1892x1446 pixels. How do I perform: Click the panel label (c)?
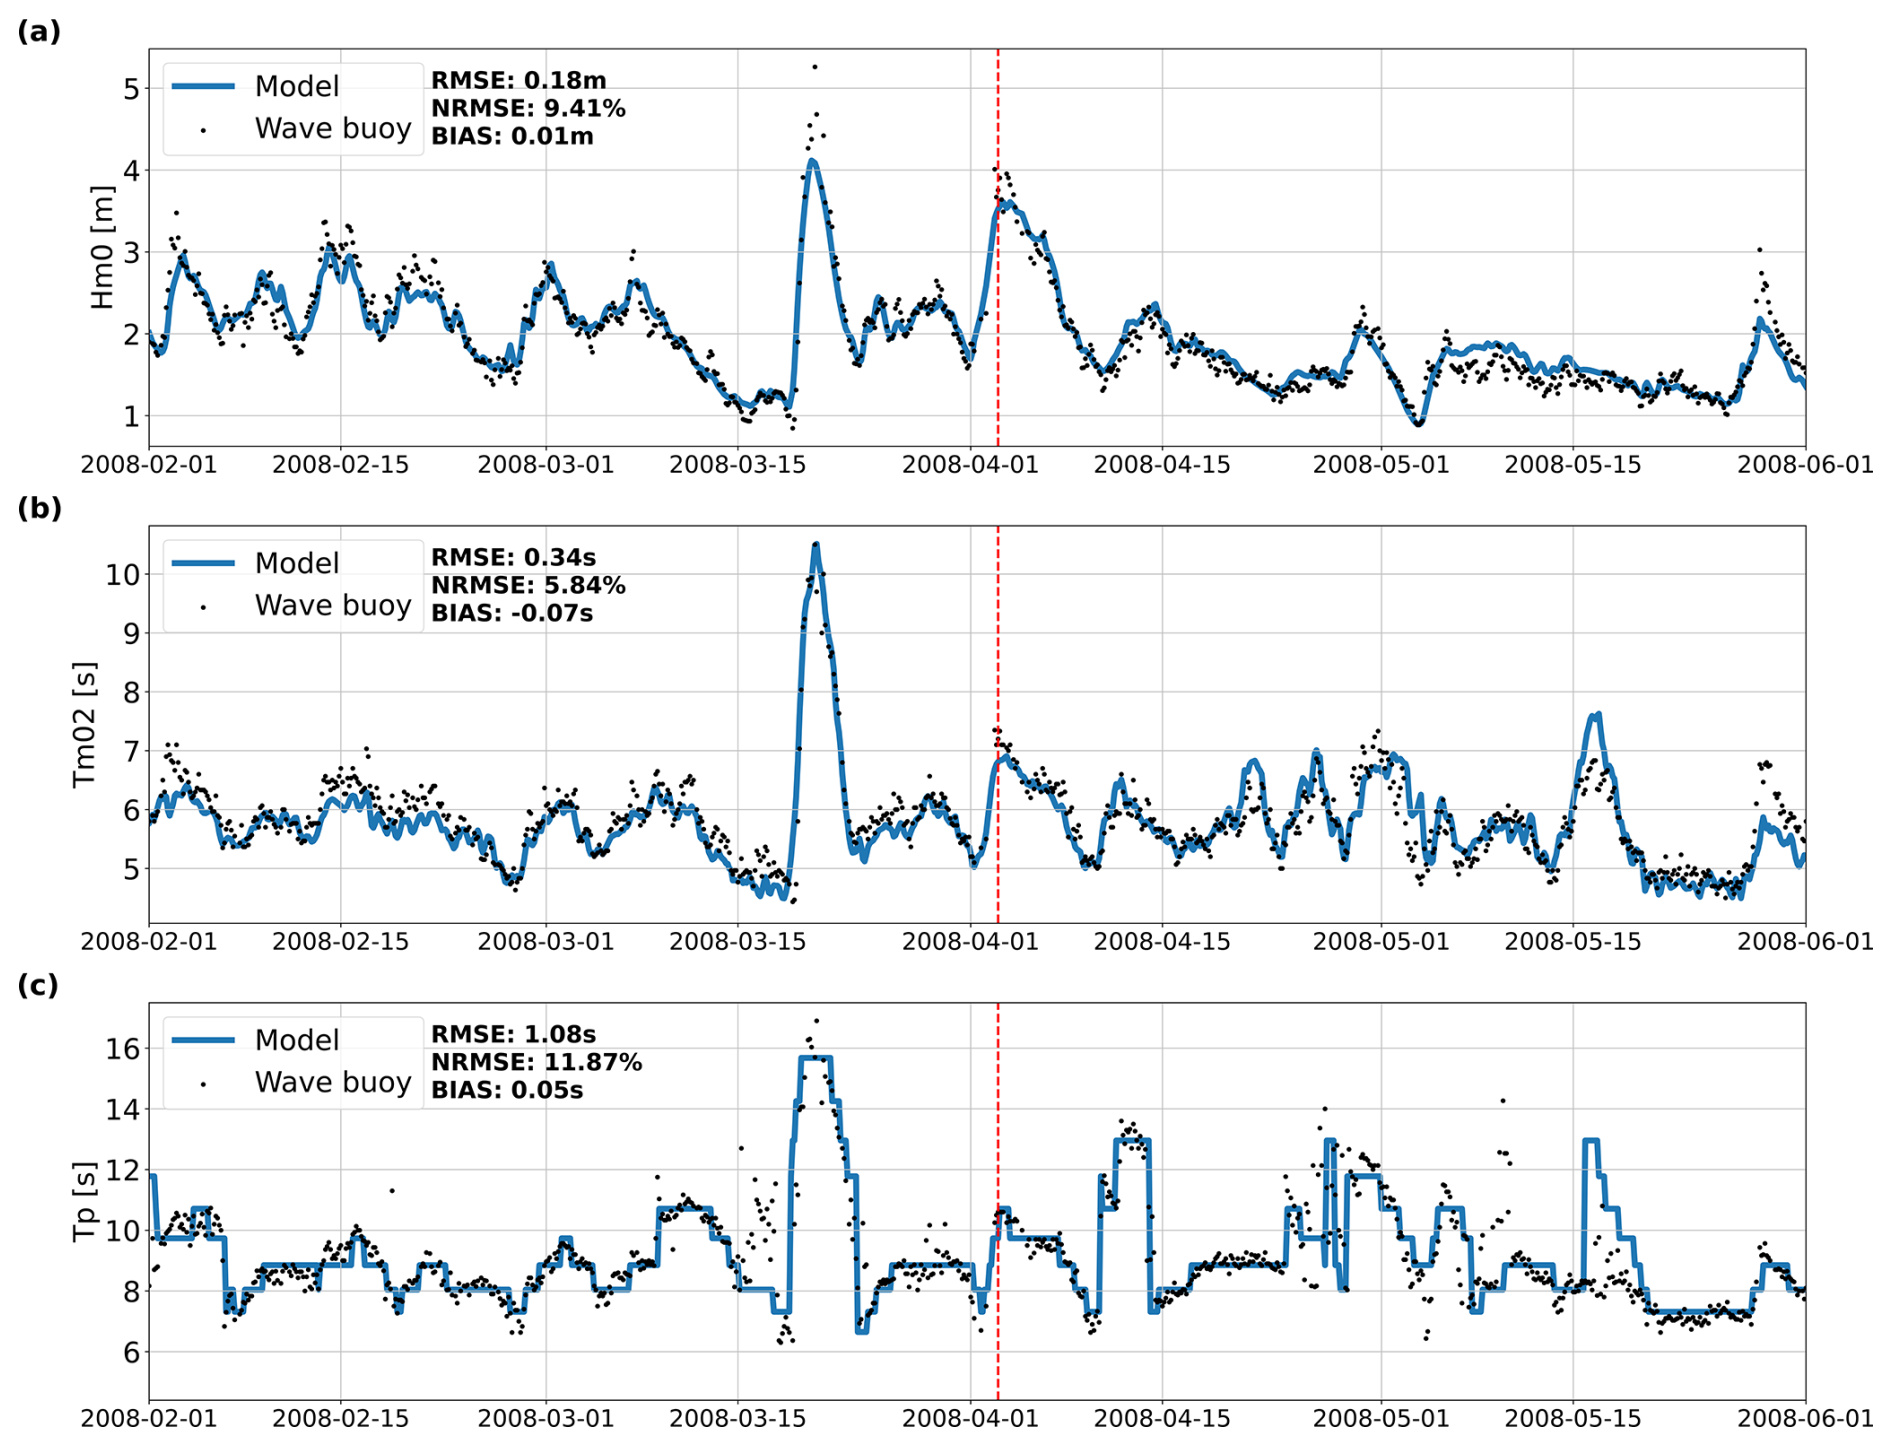(39, 986)
